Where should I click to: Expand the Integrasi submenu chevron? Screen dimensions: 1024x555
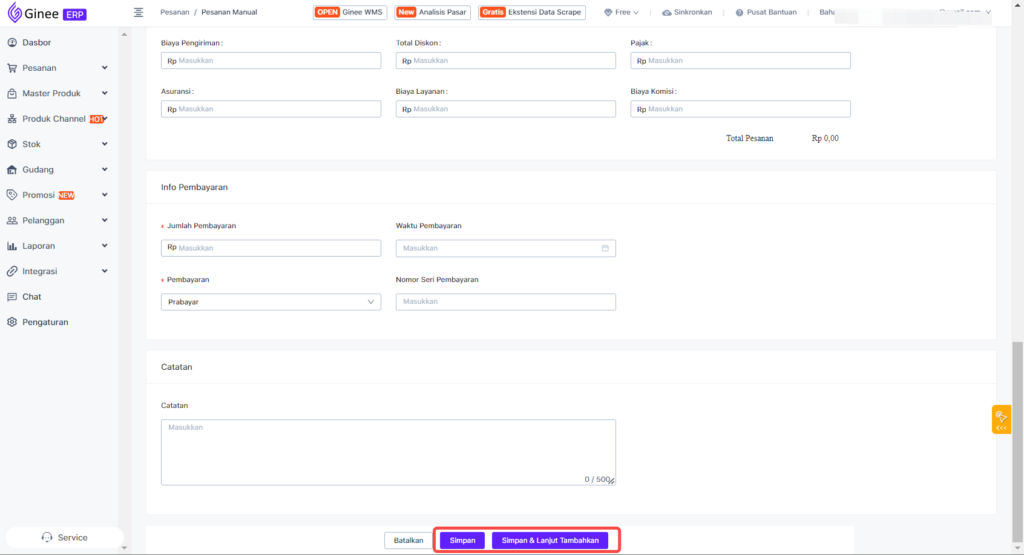click(104, 272)
